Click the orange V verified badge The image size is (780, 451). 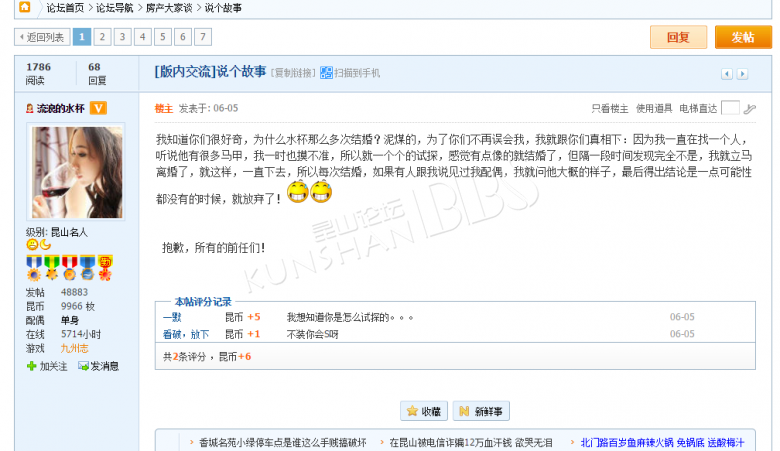pos(98,108)
